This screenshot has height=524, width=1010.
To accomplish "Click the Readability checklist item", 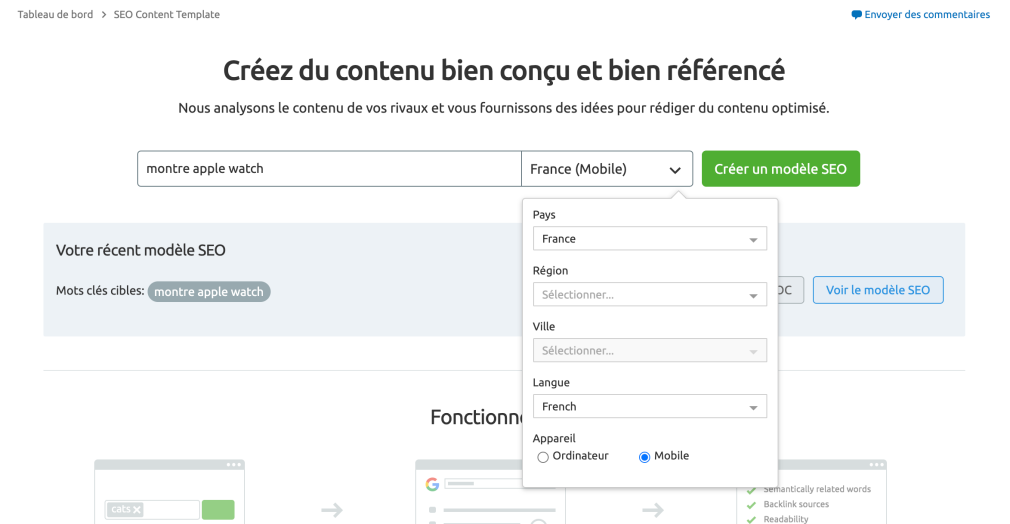I will pyautogui.click(x=786, y=519).
